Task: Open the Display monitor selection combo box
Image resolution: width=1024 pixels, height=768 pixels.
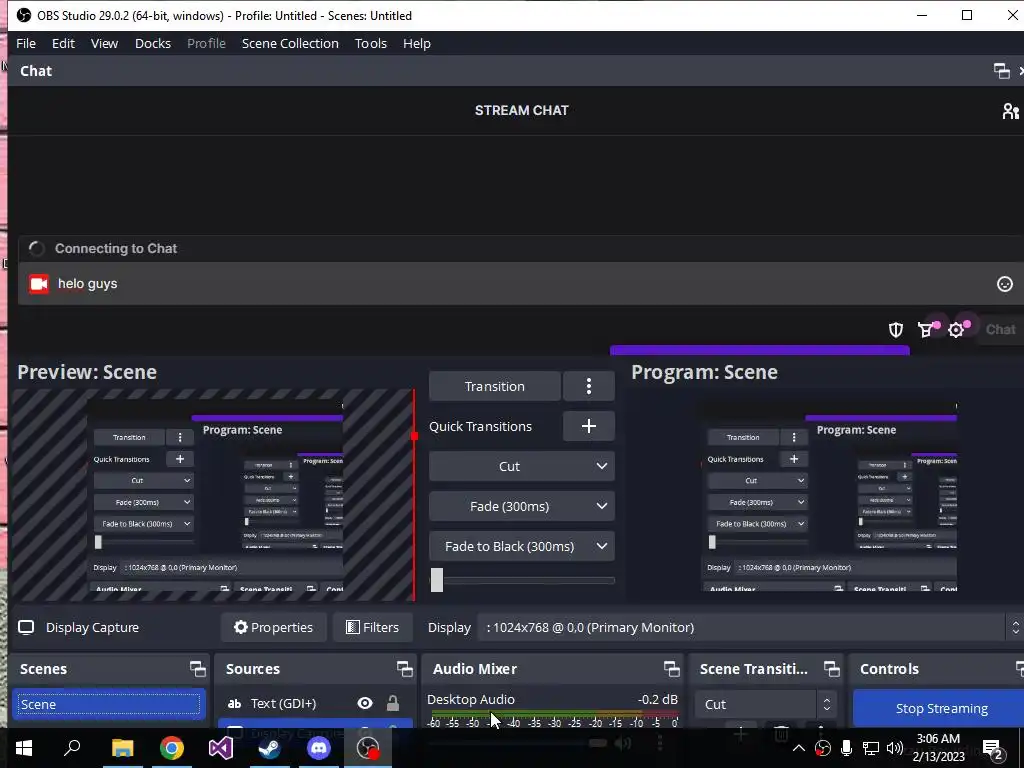Action: 750,628
